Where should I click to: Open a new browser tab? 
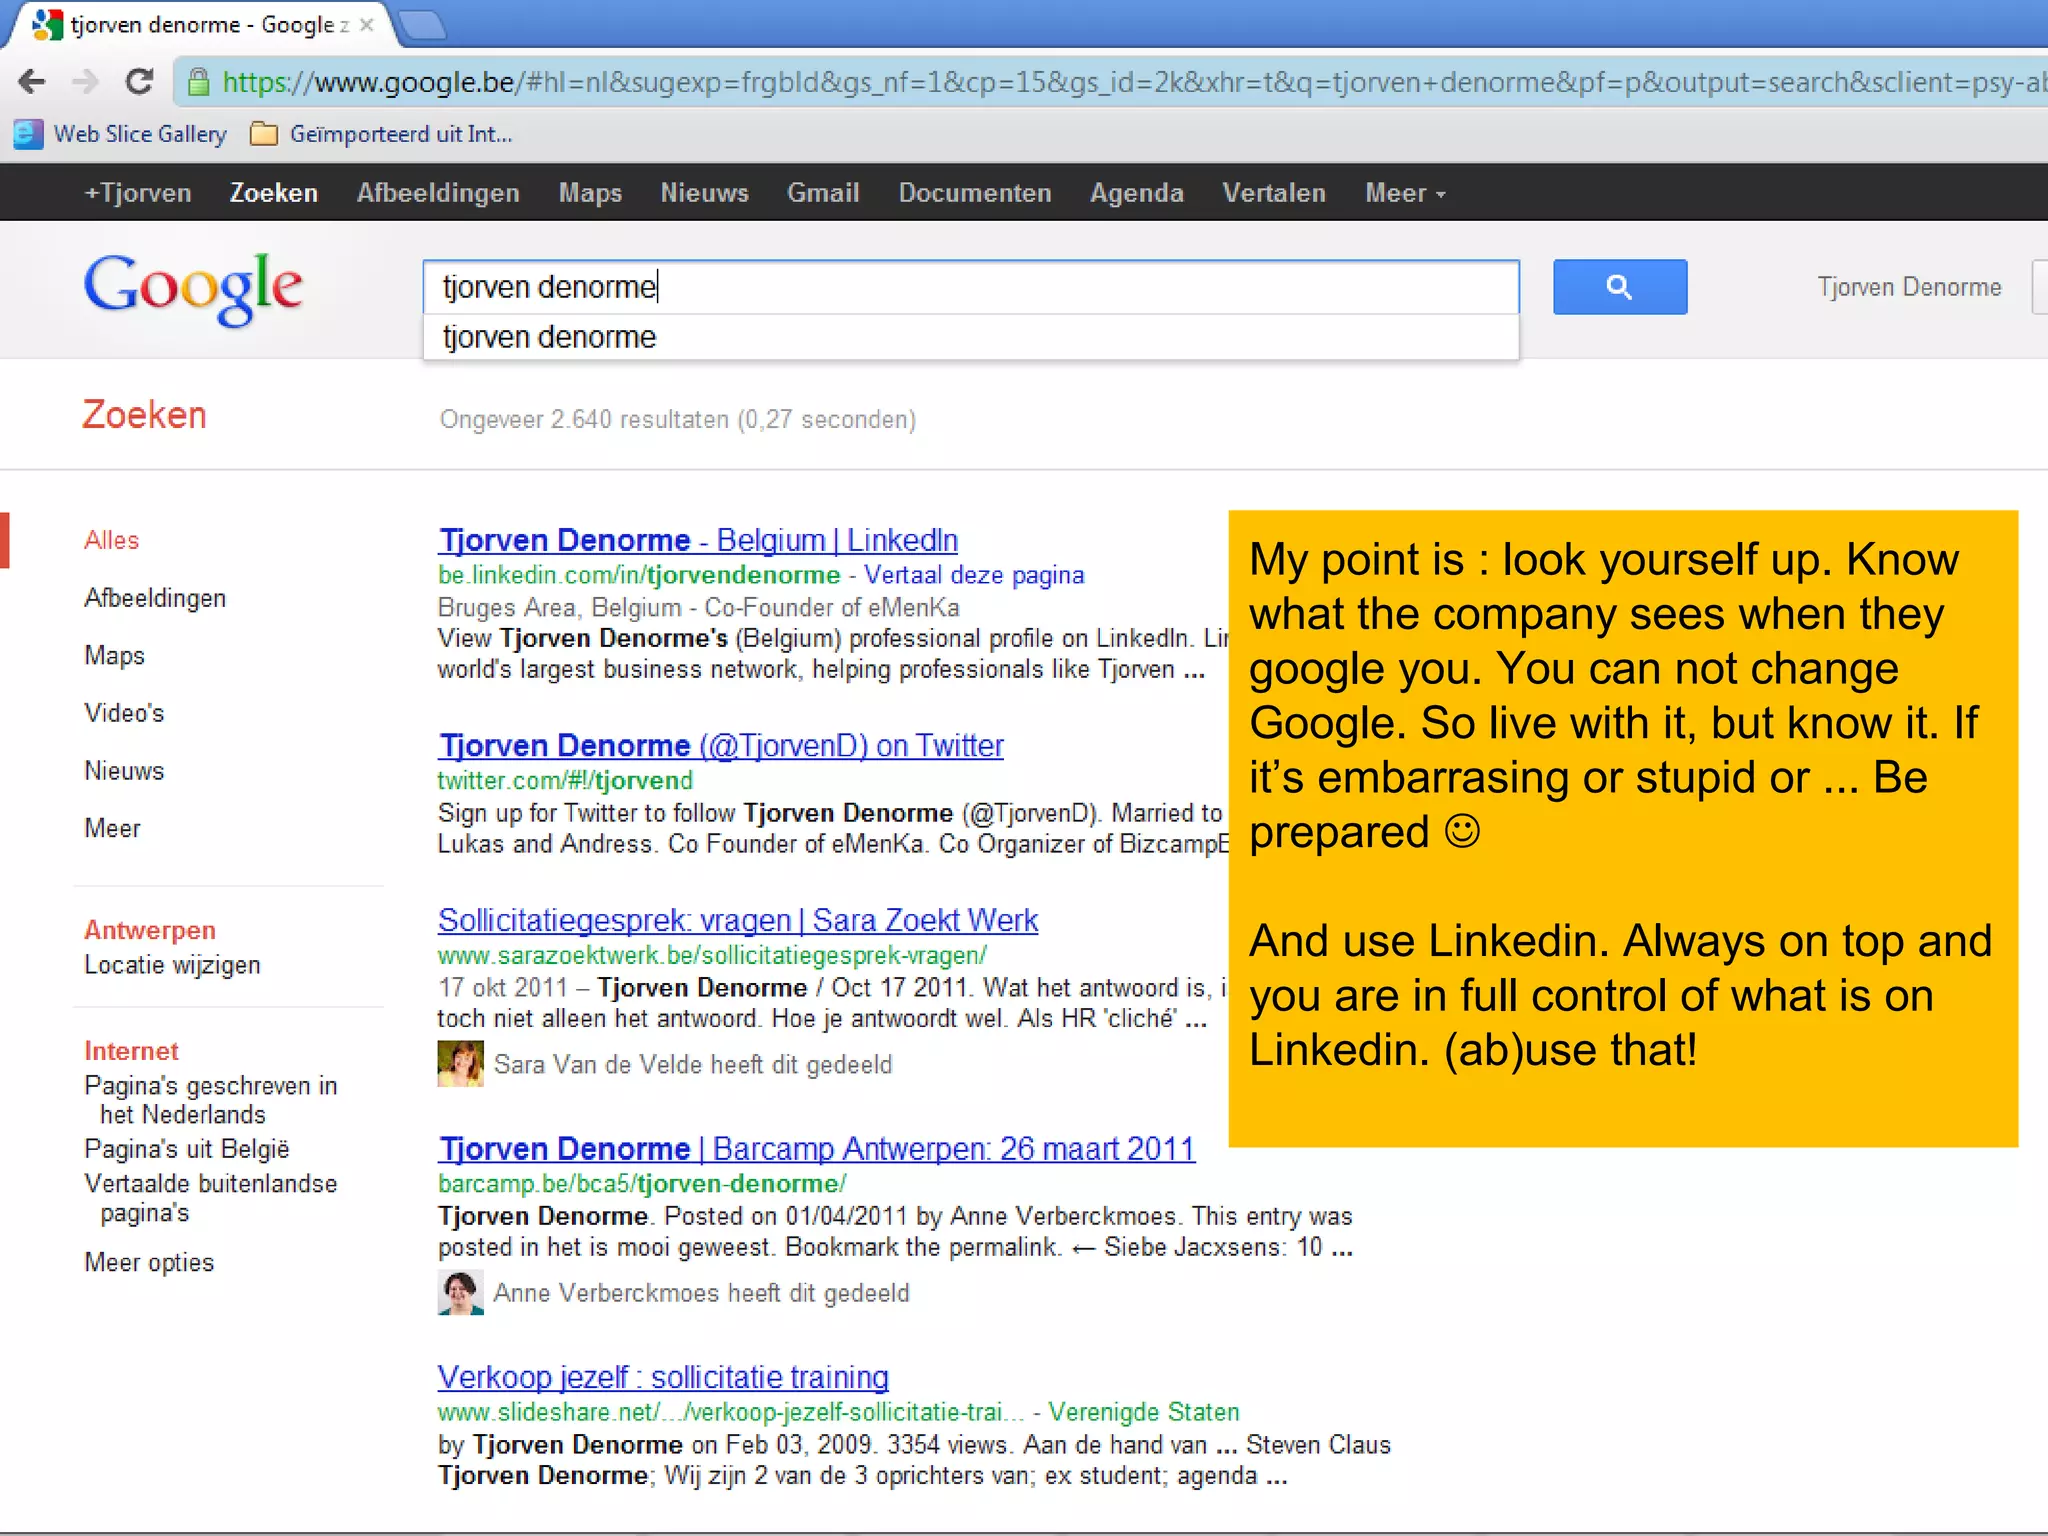point(422,25)
